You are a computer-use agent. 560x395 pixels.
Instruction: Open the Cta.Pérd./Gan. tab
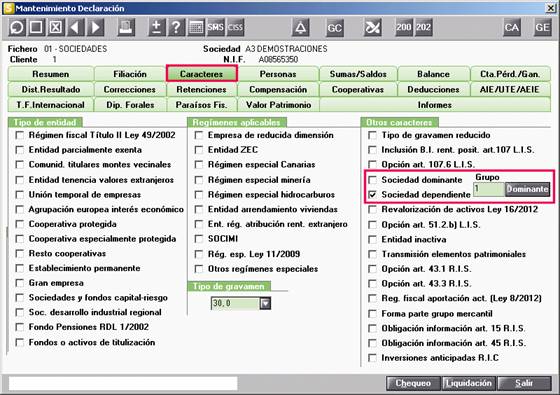[510, 74]
